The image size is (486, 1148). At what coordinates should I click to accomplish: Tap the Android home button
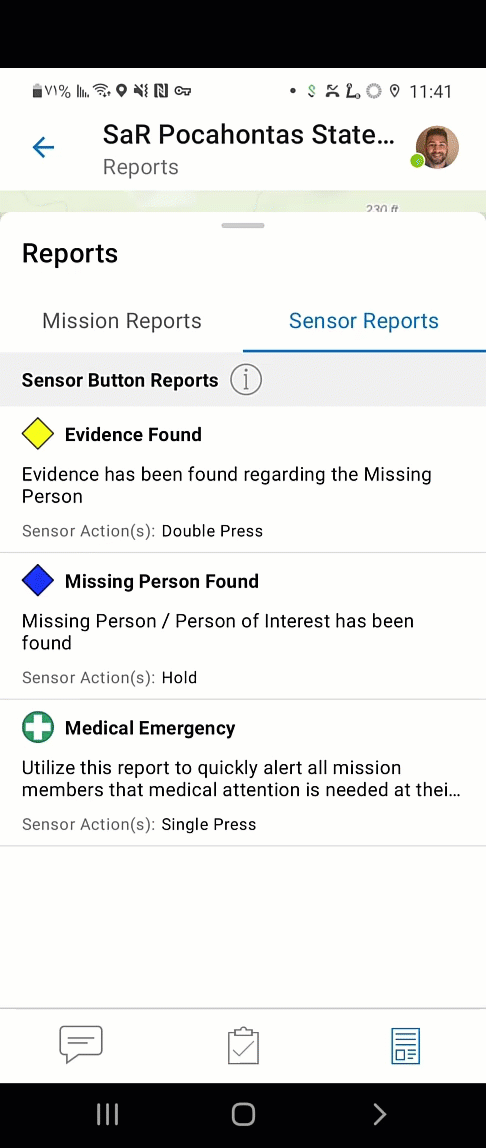pos(243,1114)
